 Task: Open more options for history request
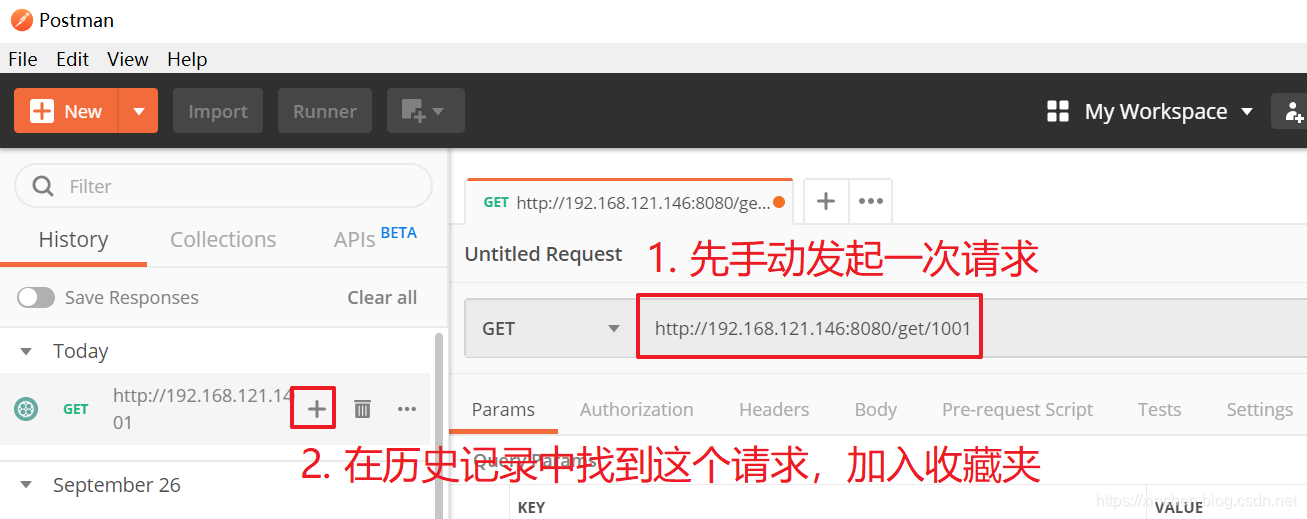pyautogui.click(x=406, y=408)
